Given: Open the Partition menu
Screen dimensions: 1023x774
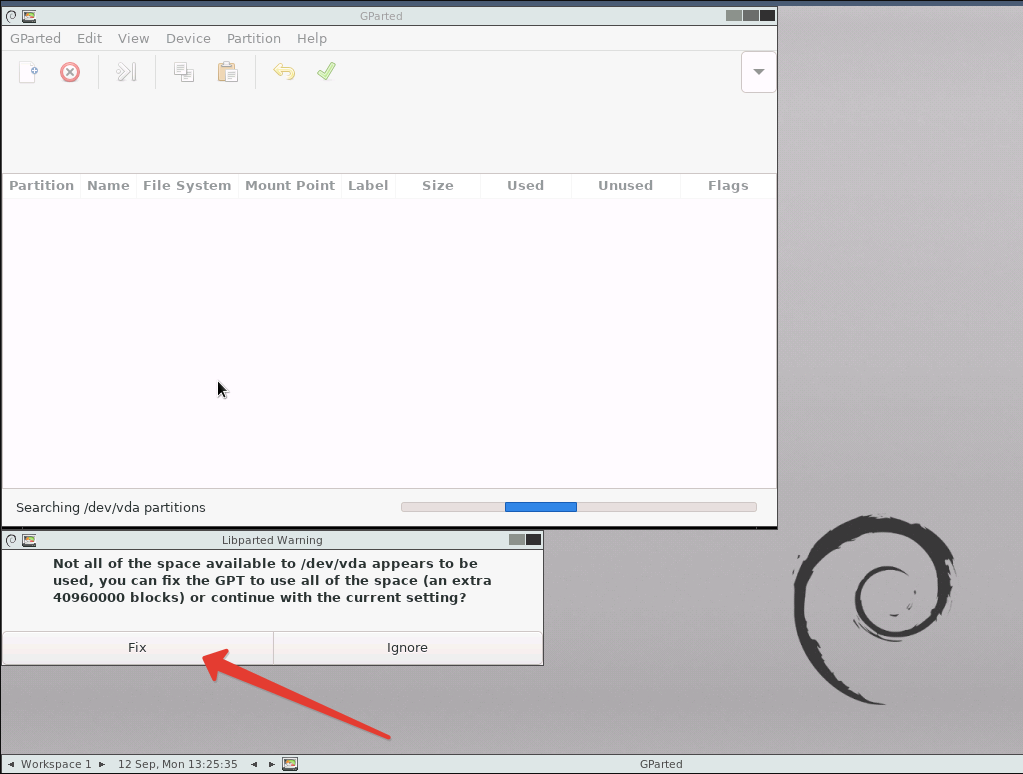Looking at the screenshot, I should (253, 38).
